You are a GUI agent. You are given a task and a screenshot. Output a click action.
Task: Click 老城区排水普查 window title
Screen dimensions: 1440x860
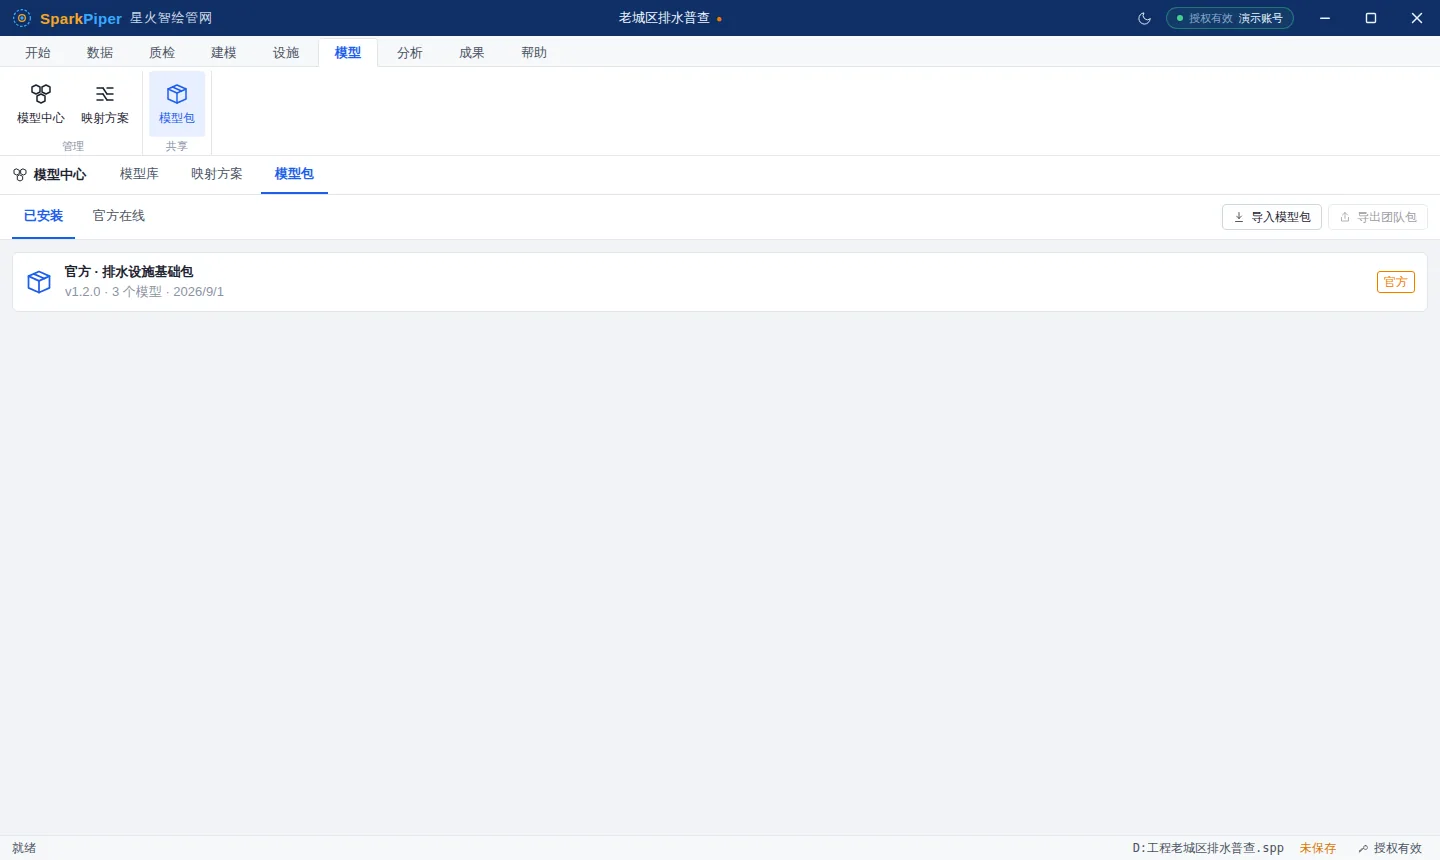coord(664,18)
